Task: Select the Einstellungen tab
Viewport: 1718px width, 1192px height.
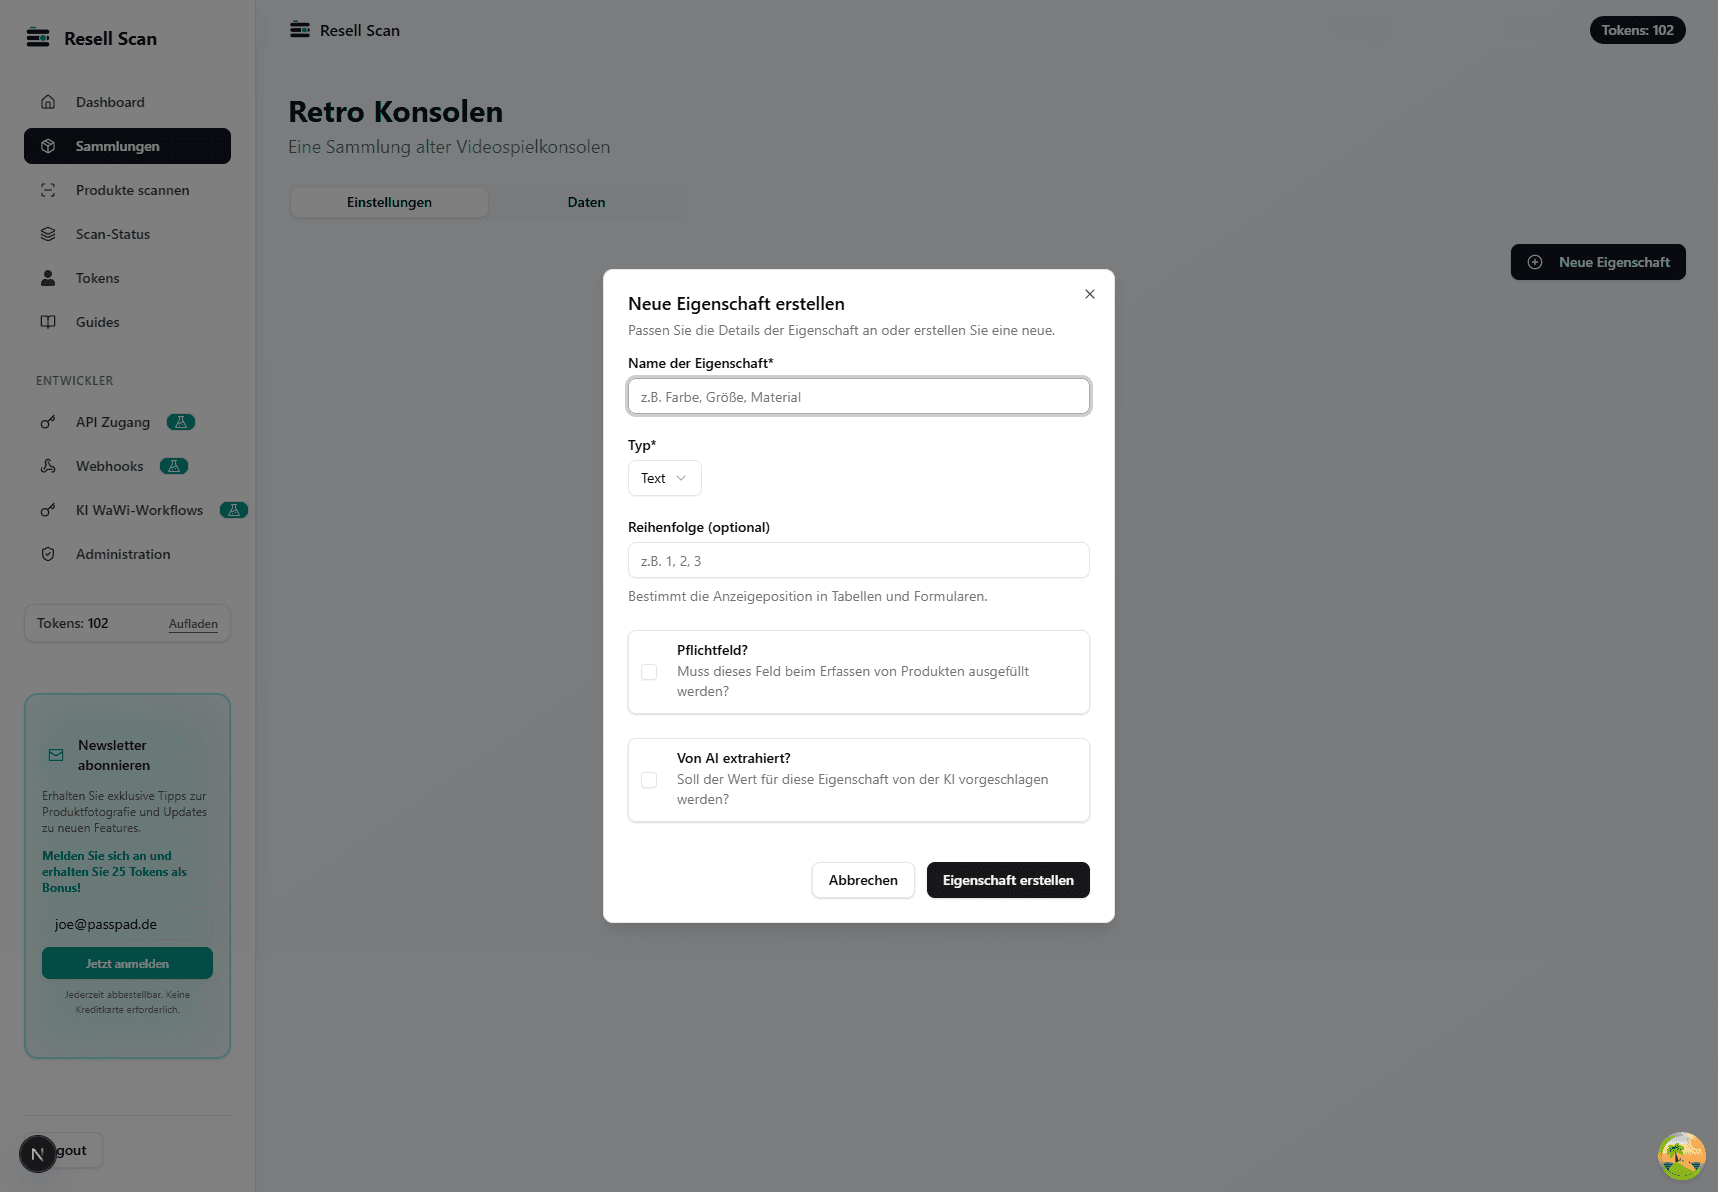Action: pyautogui.click(x=389, y=202)
